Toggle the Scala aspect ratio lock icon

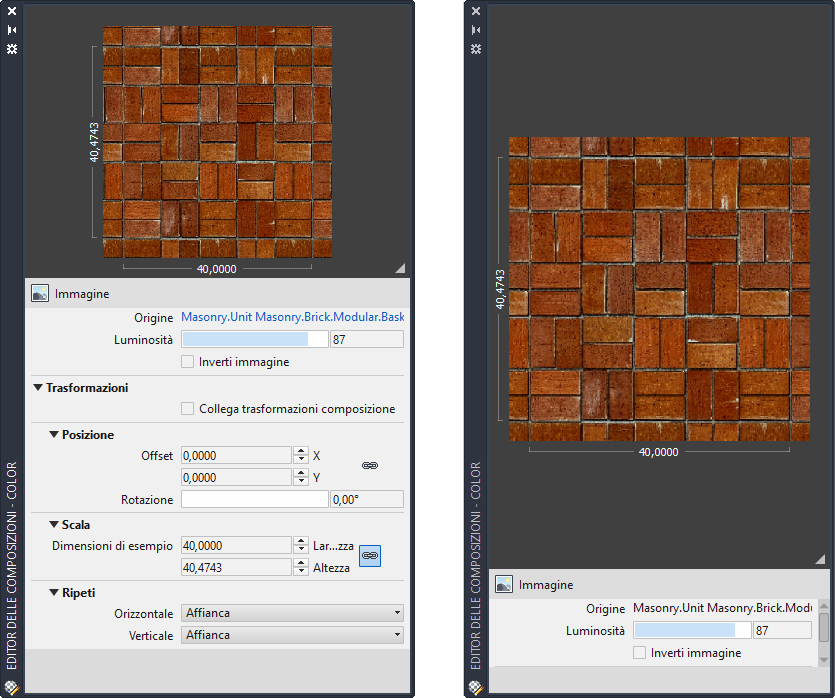coord(370,555)
